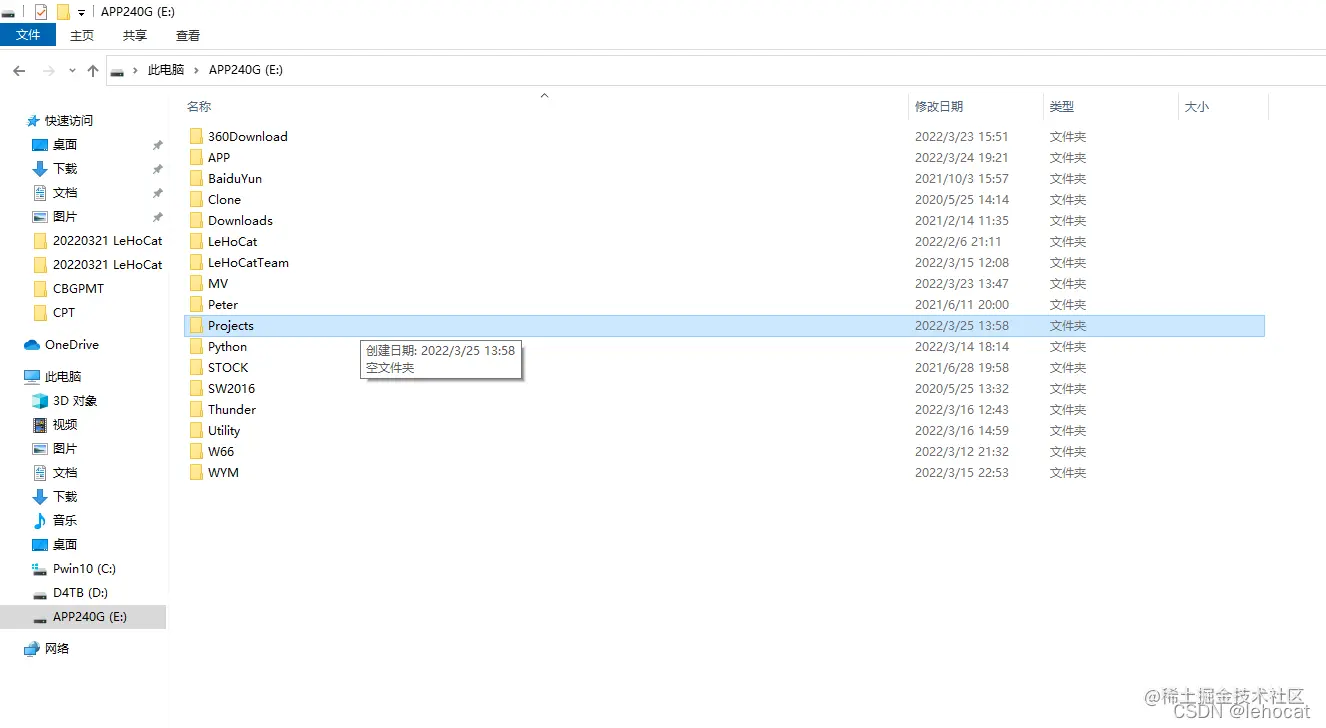Open 桌面 under 此电脑
This screenshot has height=728, width=1326.
pos(65,544)
